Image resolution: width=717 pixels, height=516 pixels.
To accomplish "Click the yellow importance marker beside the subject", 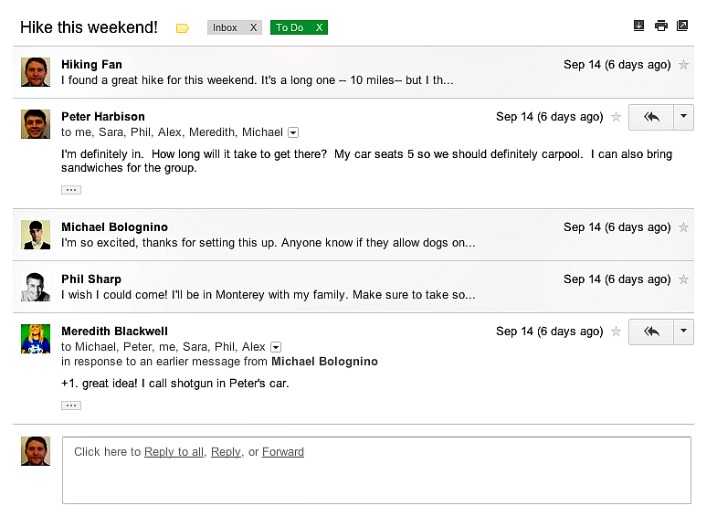I will tap(182, 28).
